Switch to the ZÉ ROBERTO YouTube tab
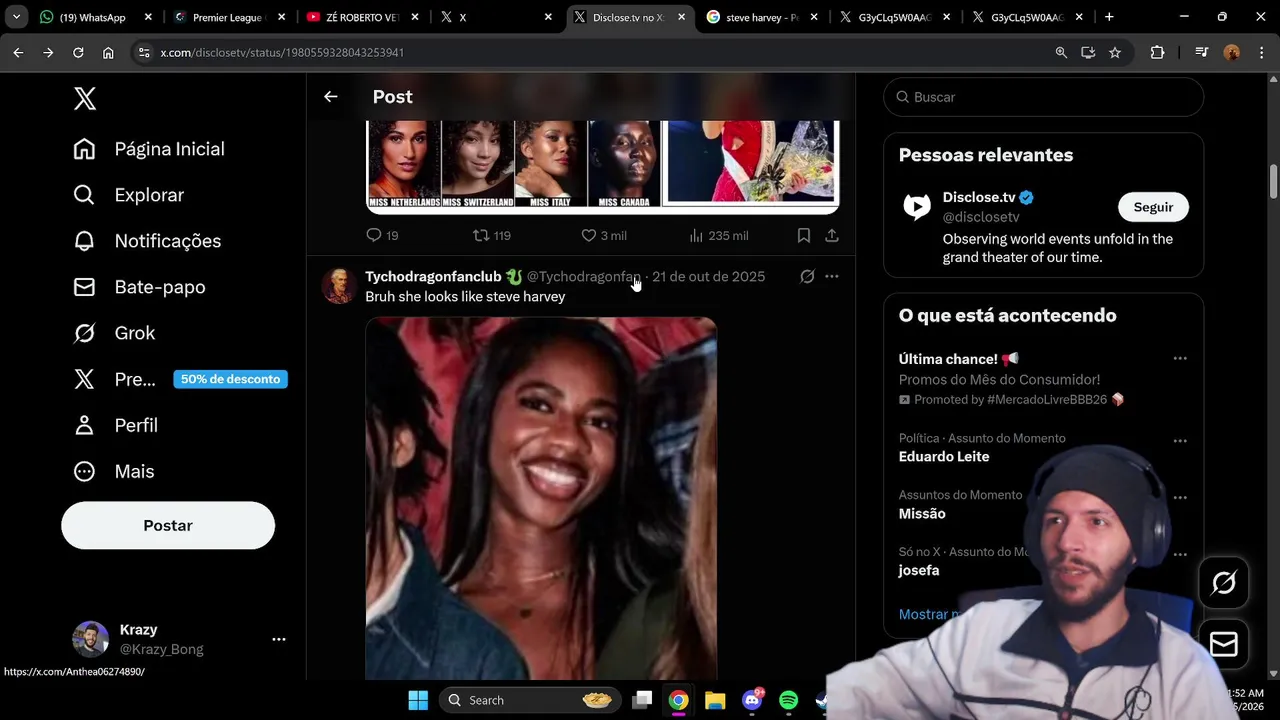 click(362, 17)
